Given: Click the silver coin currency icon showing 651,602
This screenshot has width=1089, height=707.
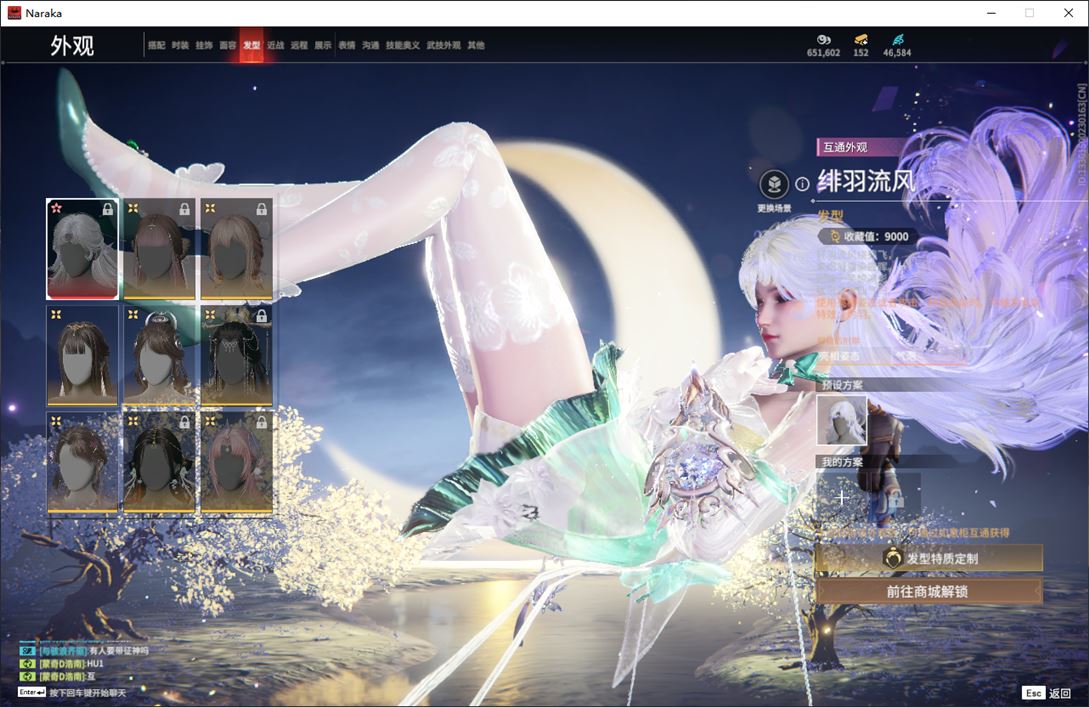Looking at the screenshot, I should 824,40.
